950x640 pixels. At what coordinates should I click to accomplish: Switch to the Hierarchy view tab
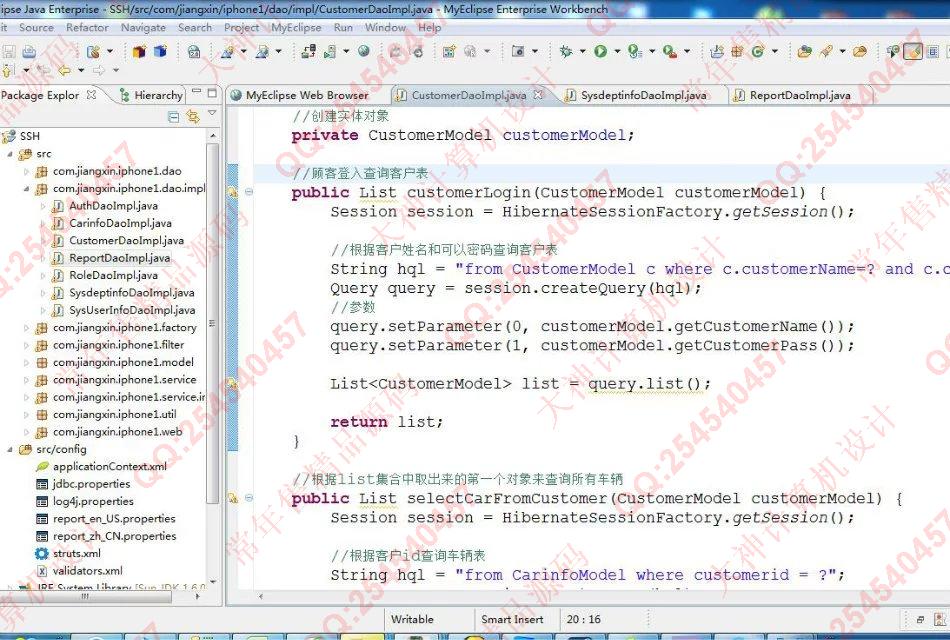click(151, 95)
